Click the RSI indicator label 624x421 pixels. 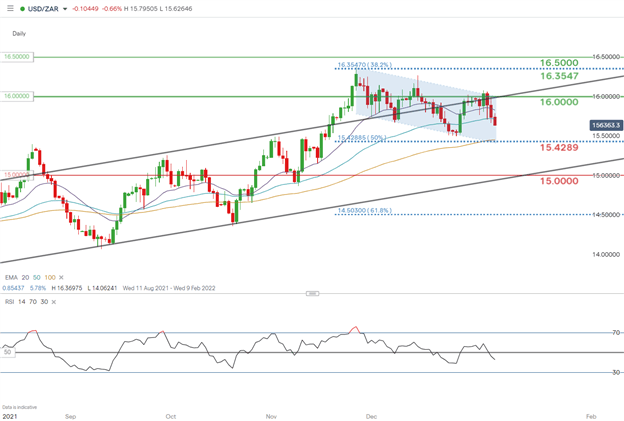[x=10, y=302]
